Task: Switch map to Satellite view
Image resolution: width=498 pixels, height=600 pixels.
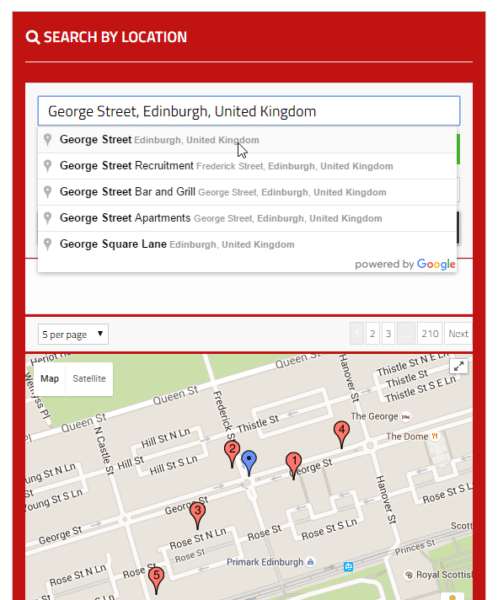Action: click(89, 378)
